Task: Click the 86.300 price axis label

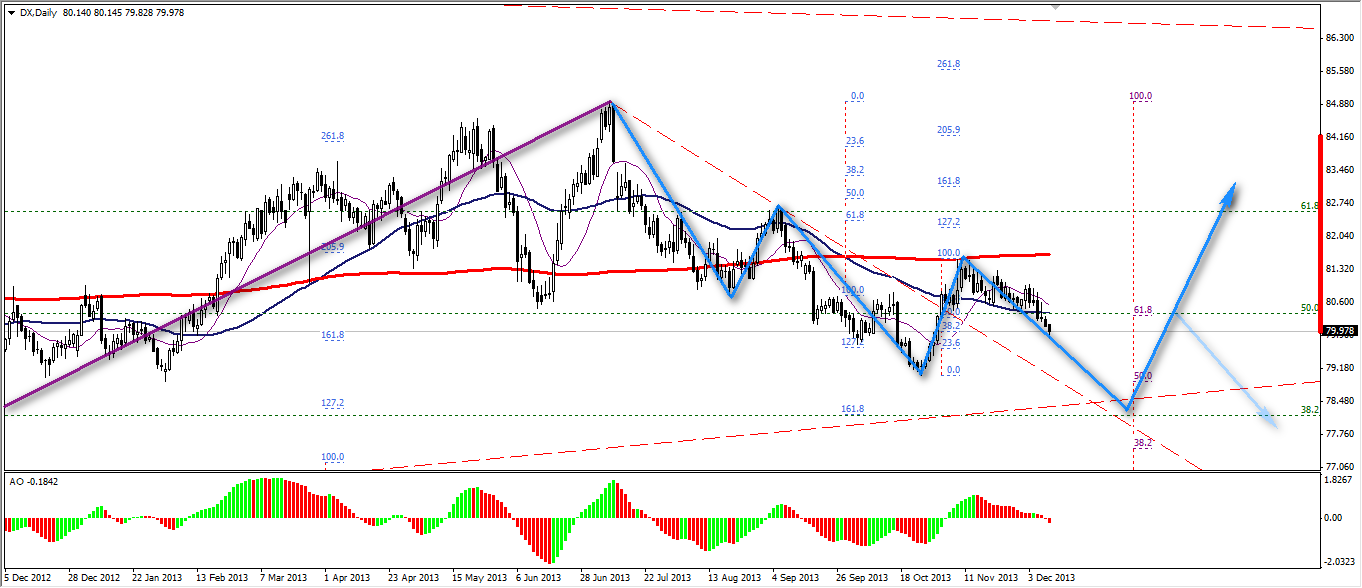Action: [1339, 37]
